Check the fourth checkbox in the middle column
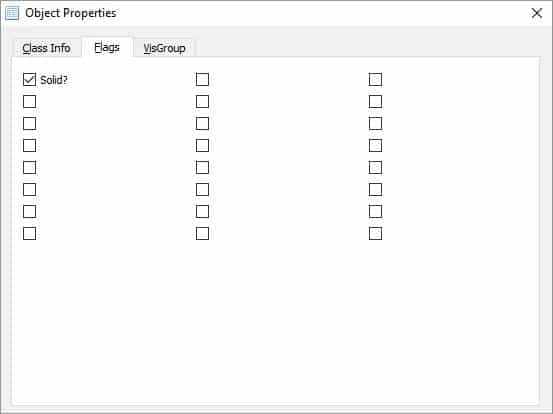553x414 pixels. click(202, 146)
